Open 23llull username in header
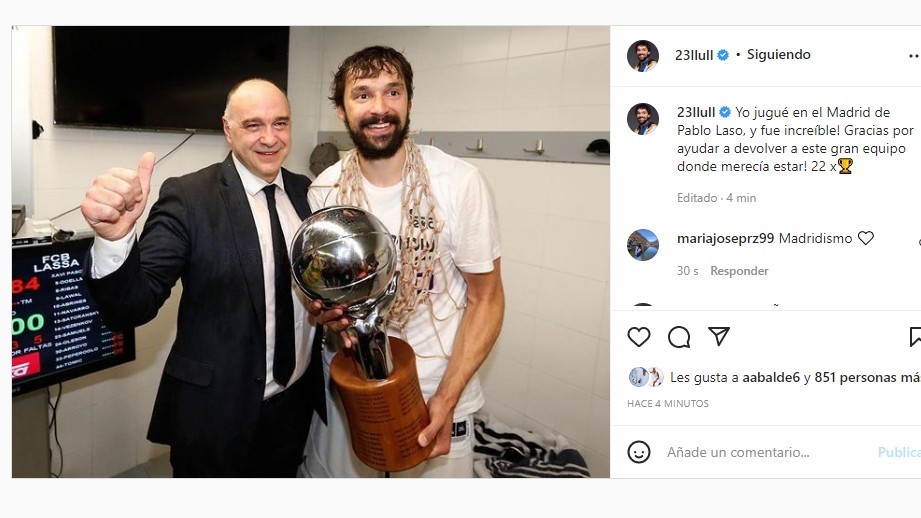The height and width of the screenshot is (518, 921). point(694,55)
